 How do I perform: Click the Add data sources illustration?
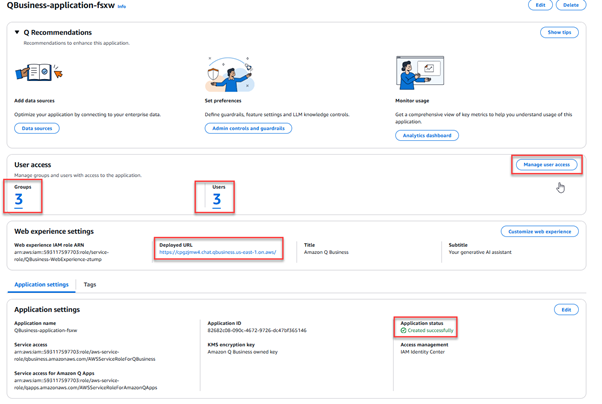pyautogui.click(x=39, y=72)
